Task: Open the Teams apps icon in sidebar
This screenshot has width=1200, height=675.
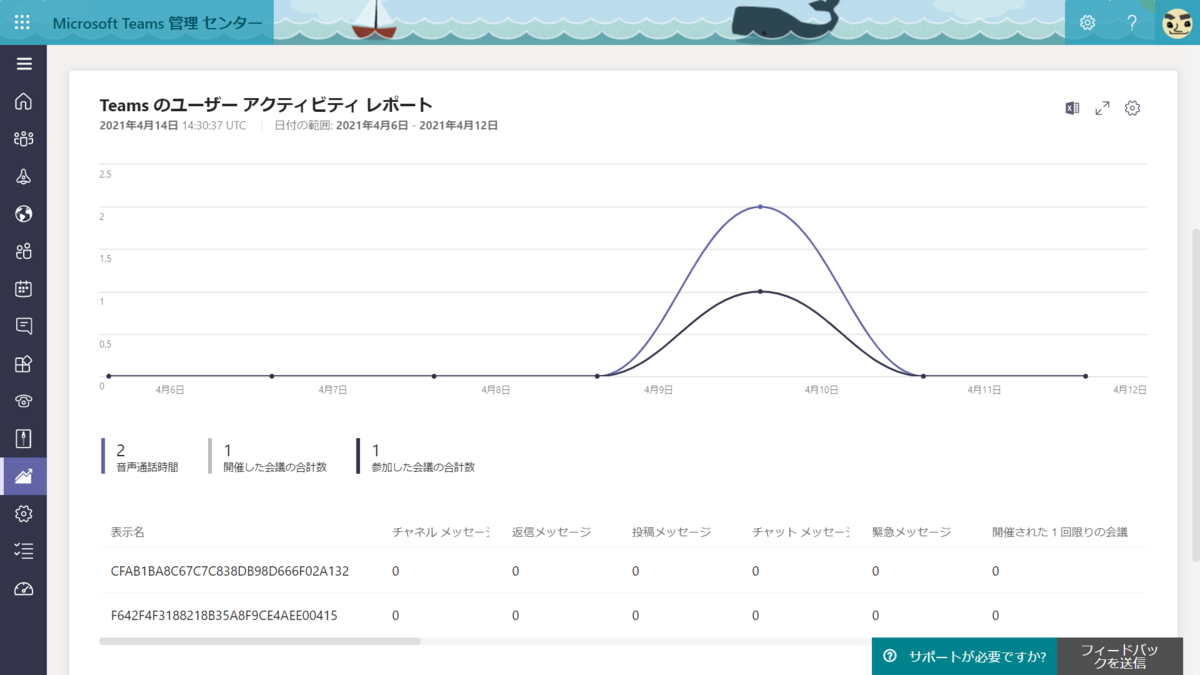Action: [x=24, y=364]
